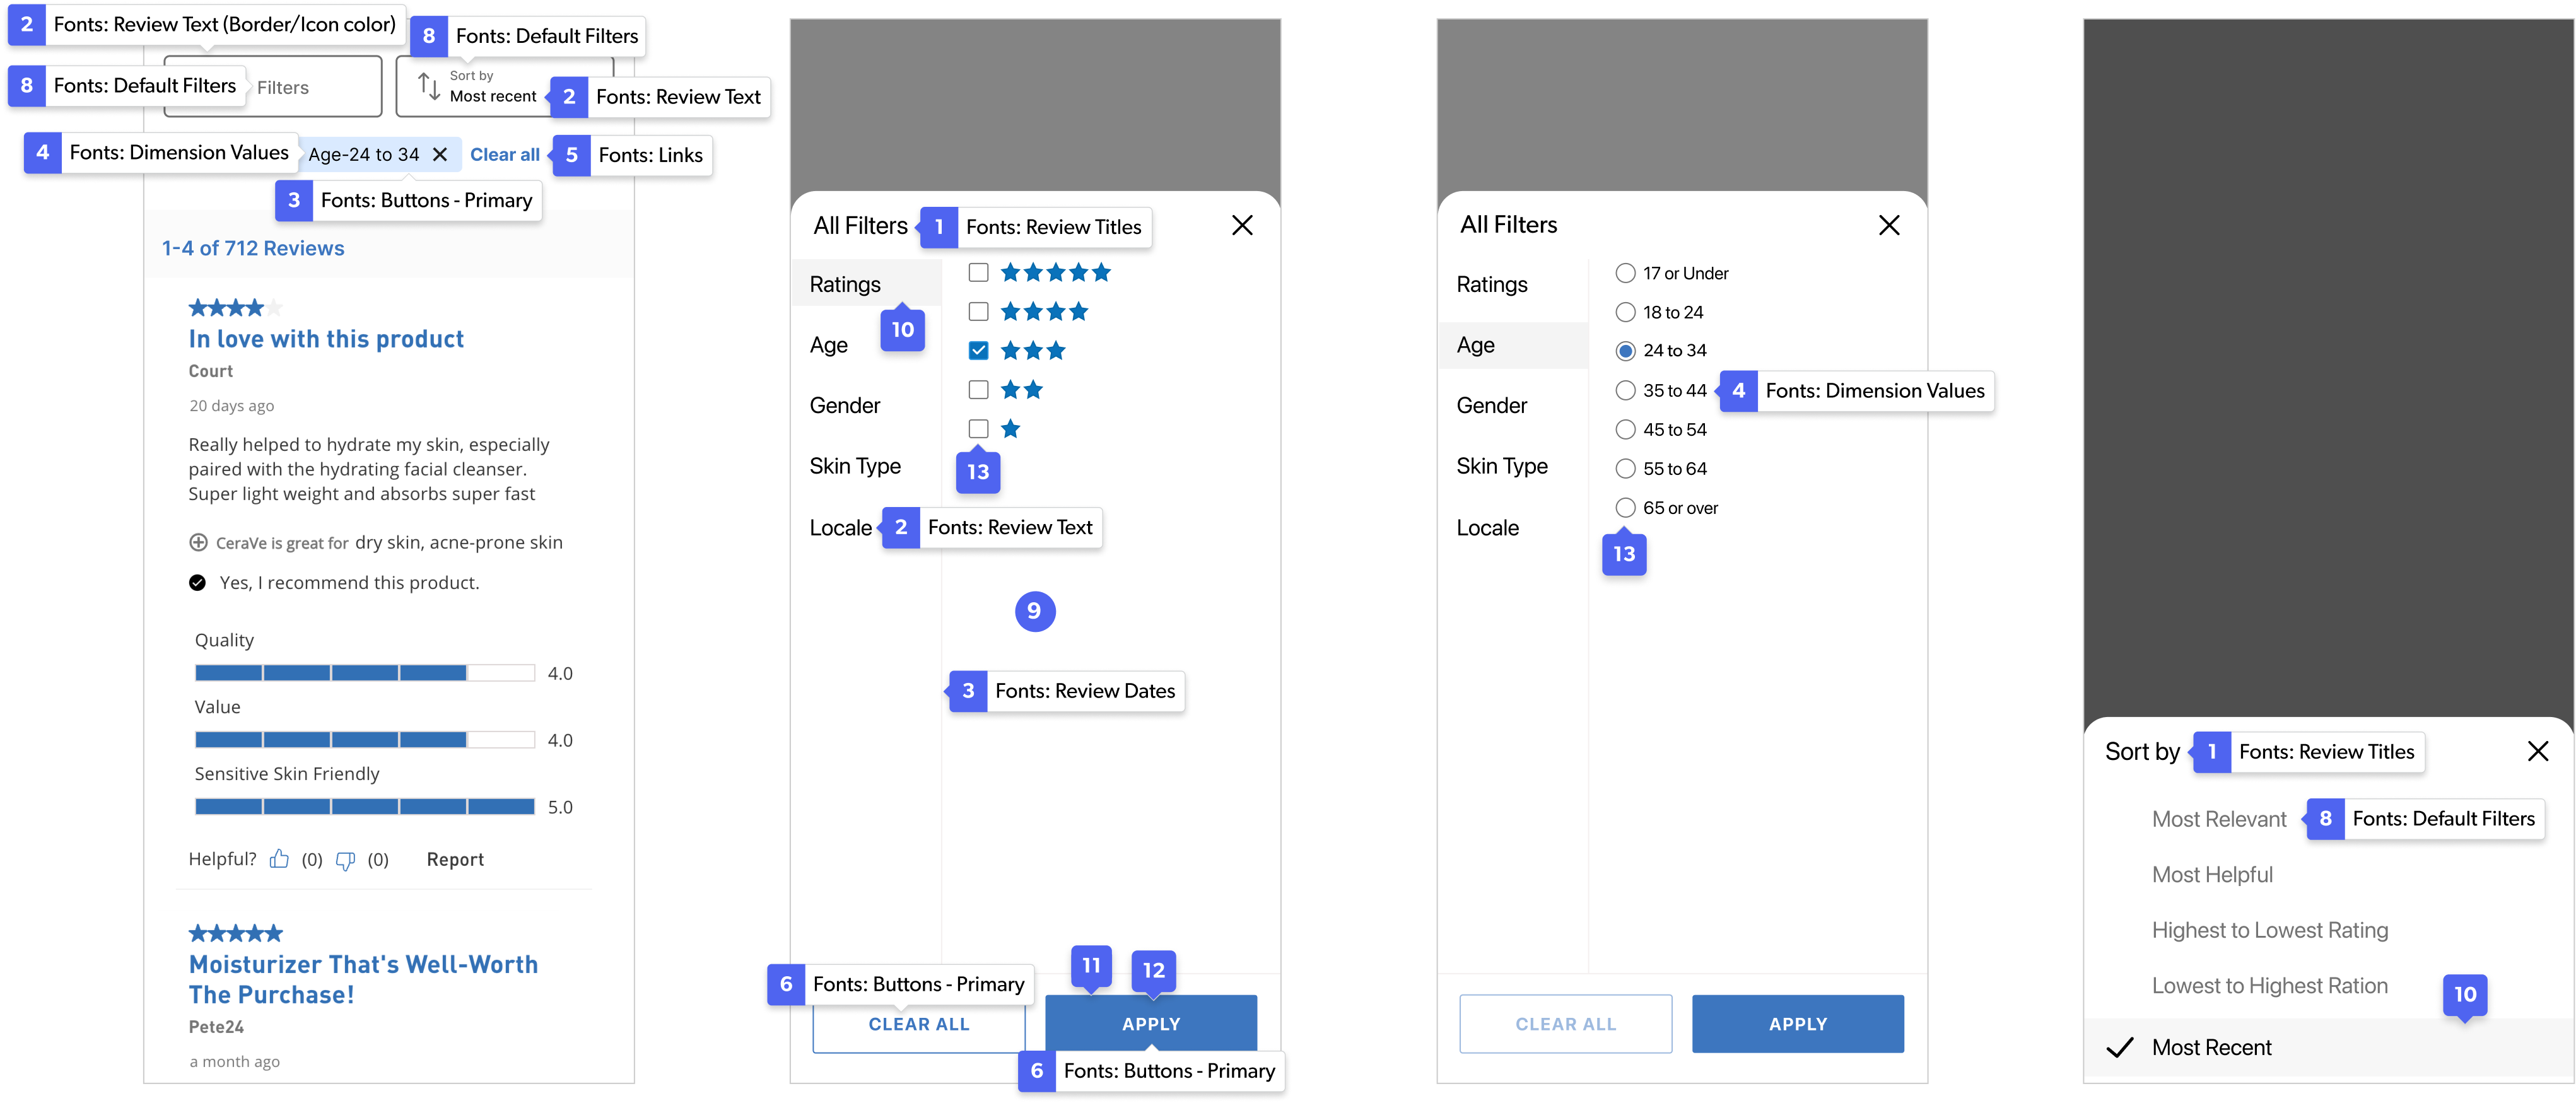This screenshot has height=1103, width=2576.
Task: Close the Sort by panel
Action: click(2537, 751)
